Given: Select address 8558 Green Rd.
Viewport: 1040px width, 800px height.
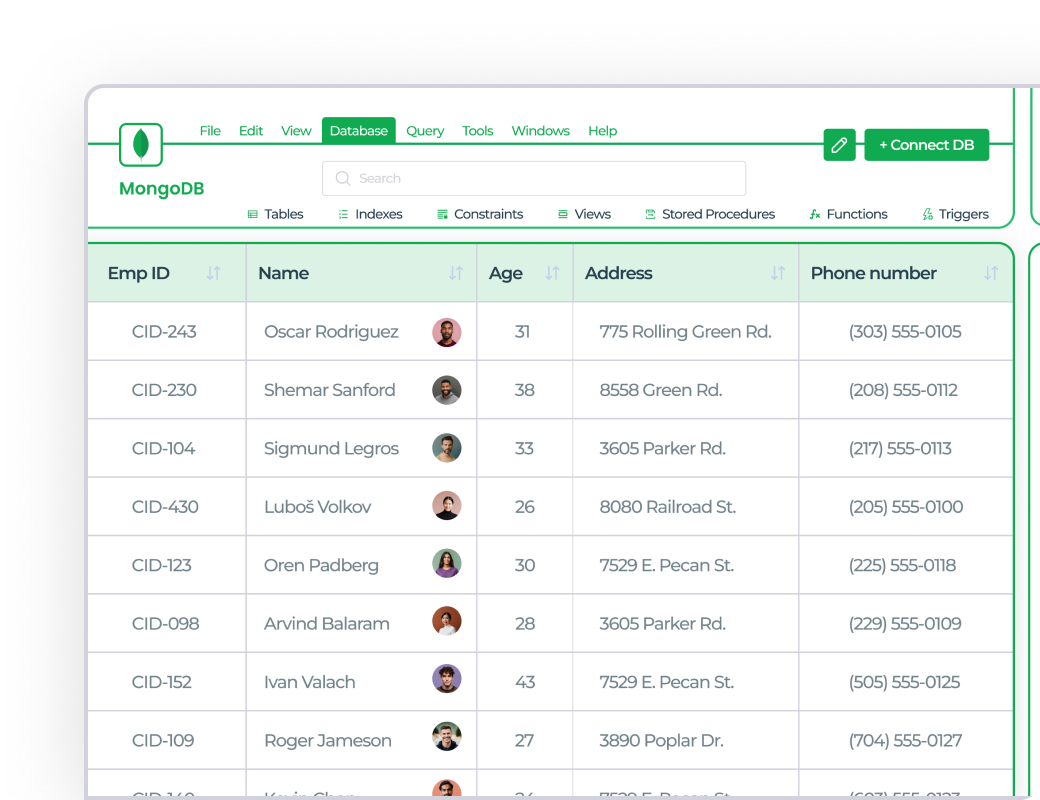Looking at the screenshot, I should tap(661, 390).
